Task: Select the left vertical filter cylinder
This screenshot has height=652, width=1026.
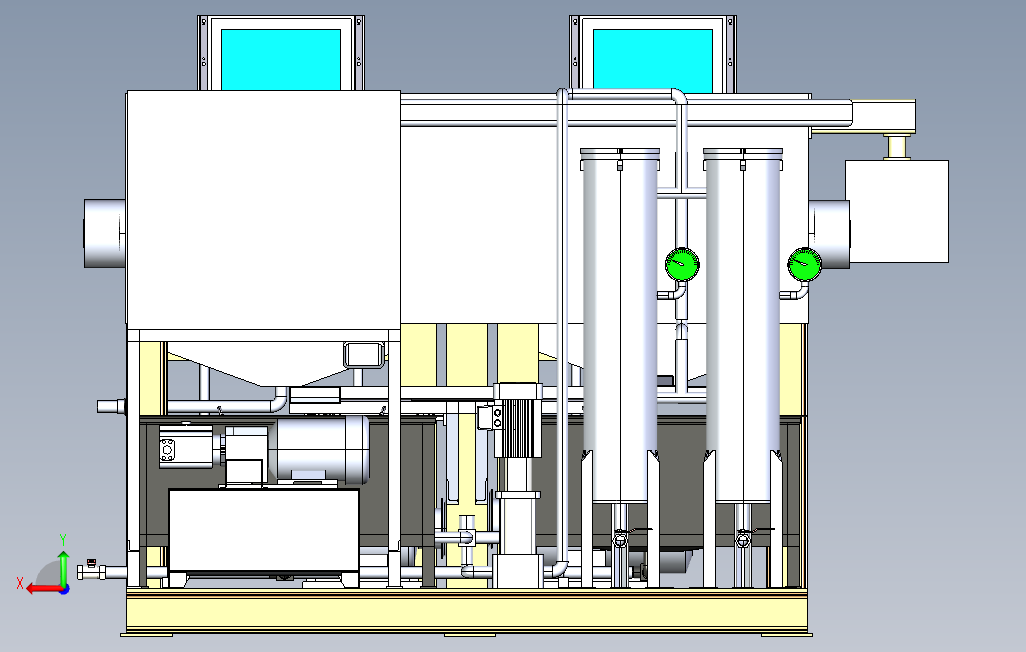Action: pyautogui.click(x=620, y=325)
